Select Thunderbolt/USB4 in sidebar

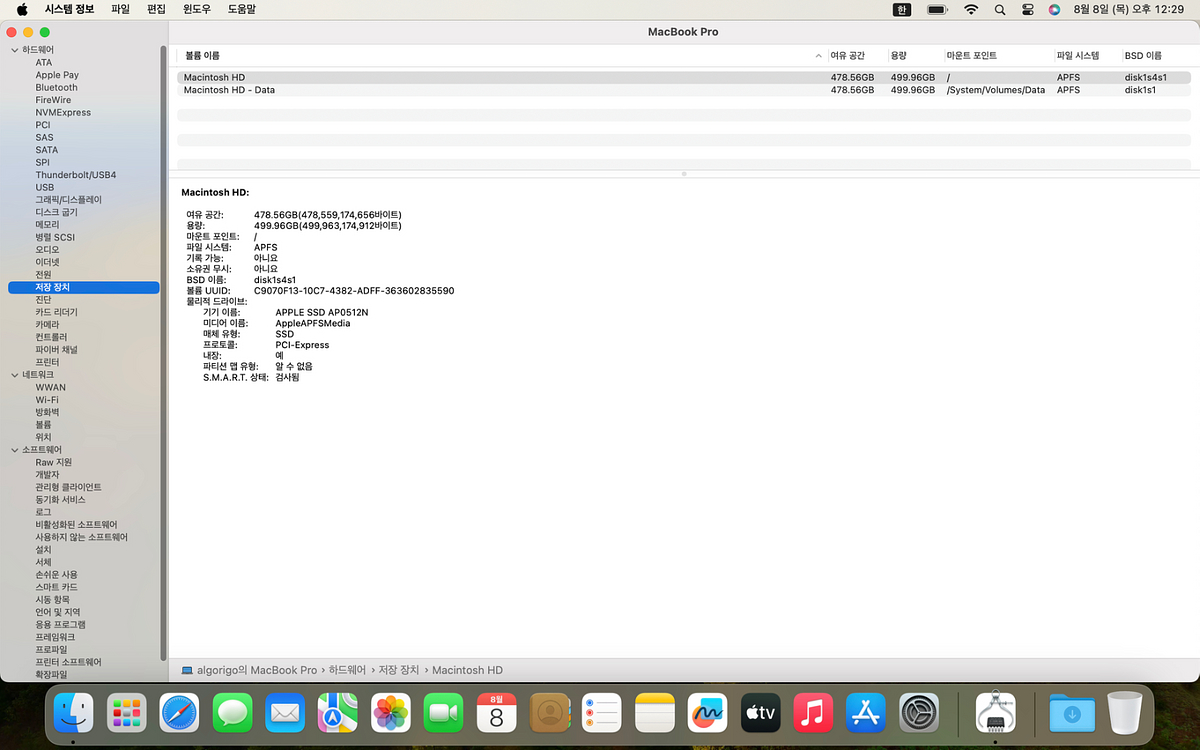pos(76,175)
